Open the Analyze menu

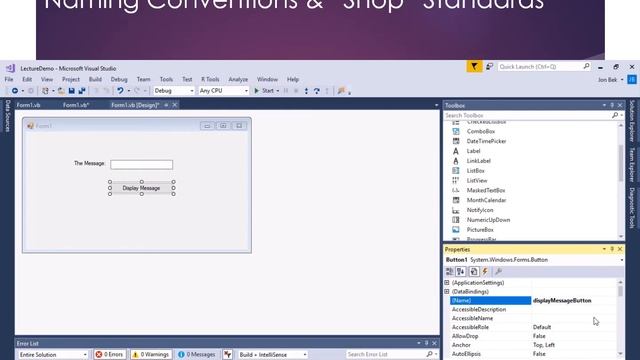coord(238,79)
